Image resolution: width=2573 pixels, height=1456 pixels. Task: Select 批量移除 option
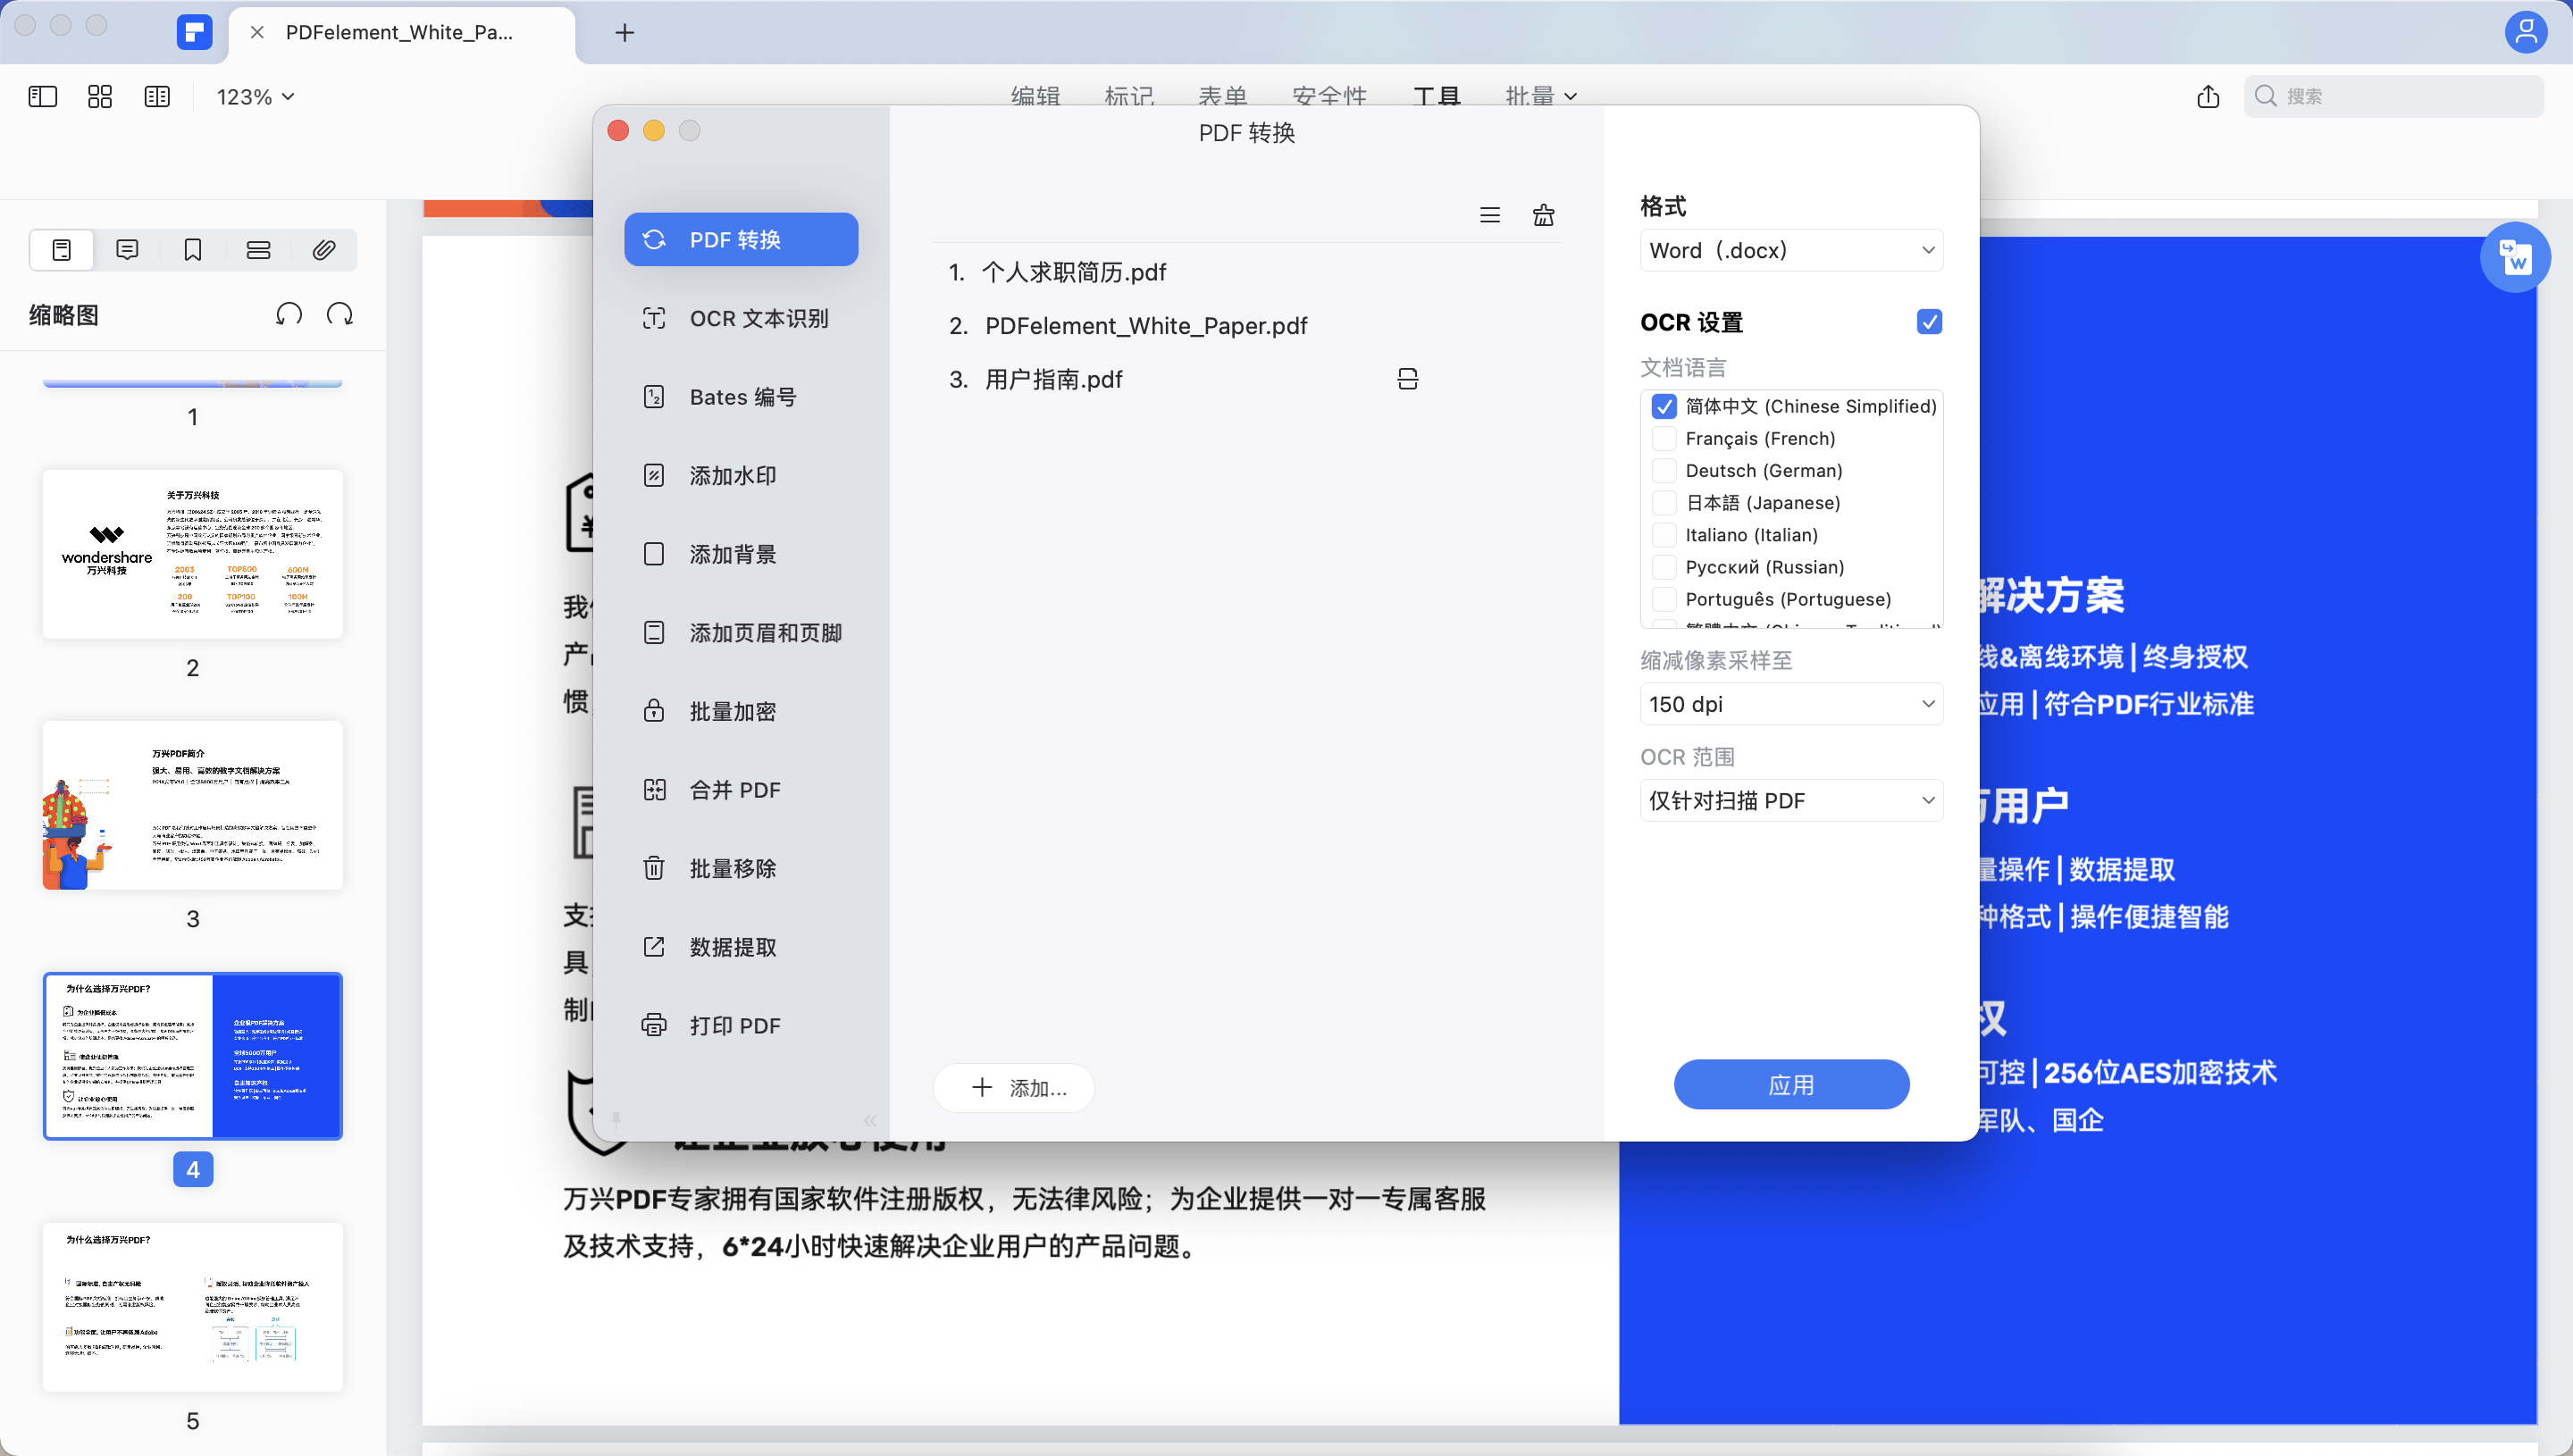[x=741, y=868]
